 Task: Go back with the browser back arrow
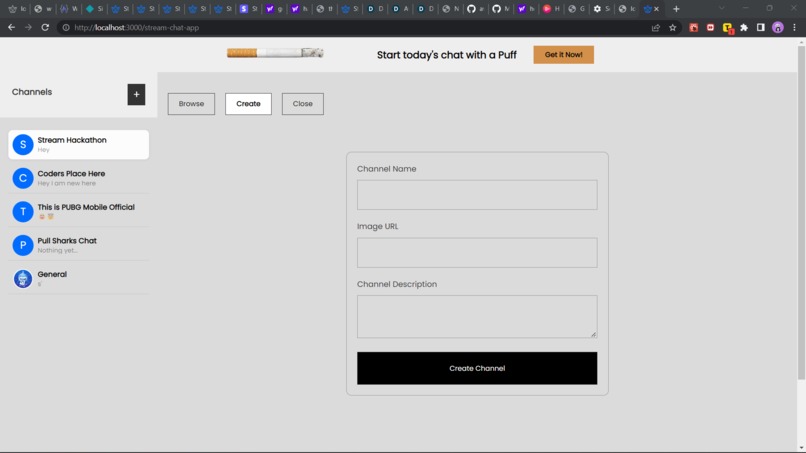click(x=11, y=27)
